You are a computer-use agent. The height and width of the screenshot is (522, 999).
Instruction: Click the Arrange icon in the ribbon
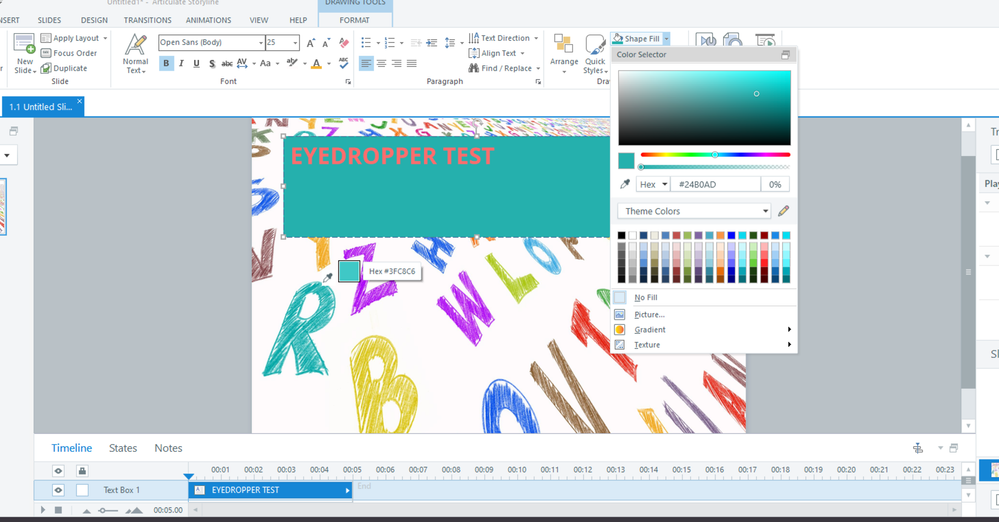click(564, 52)
